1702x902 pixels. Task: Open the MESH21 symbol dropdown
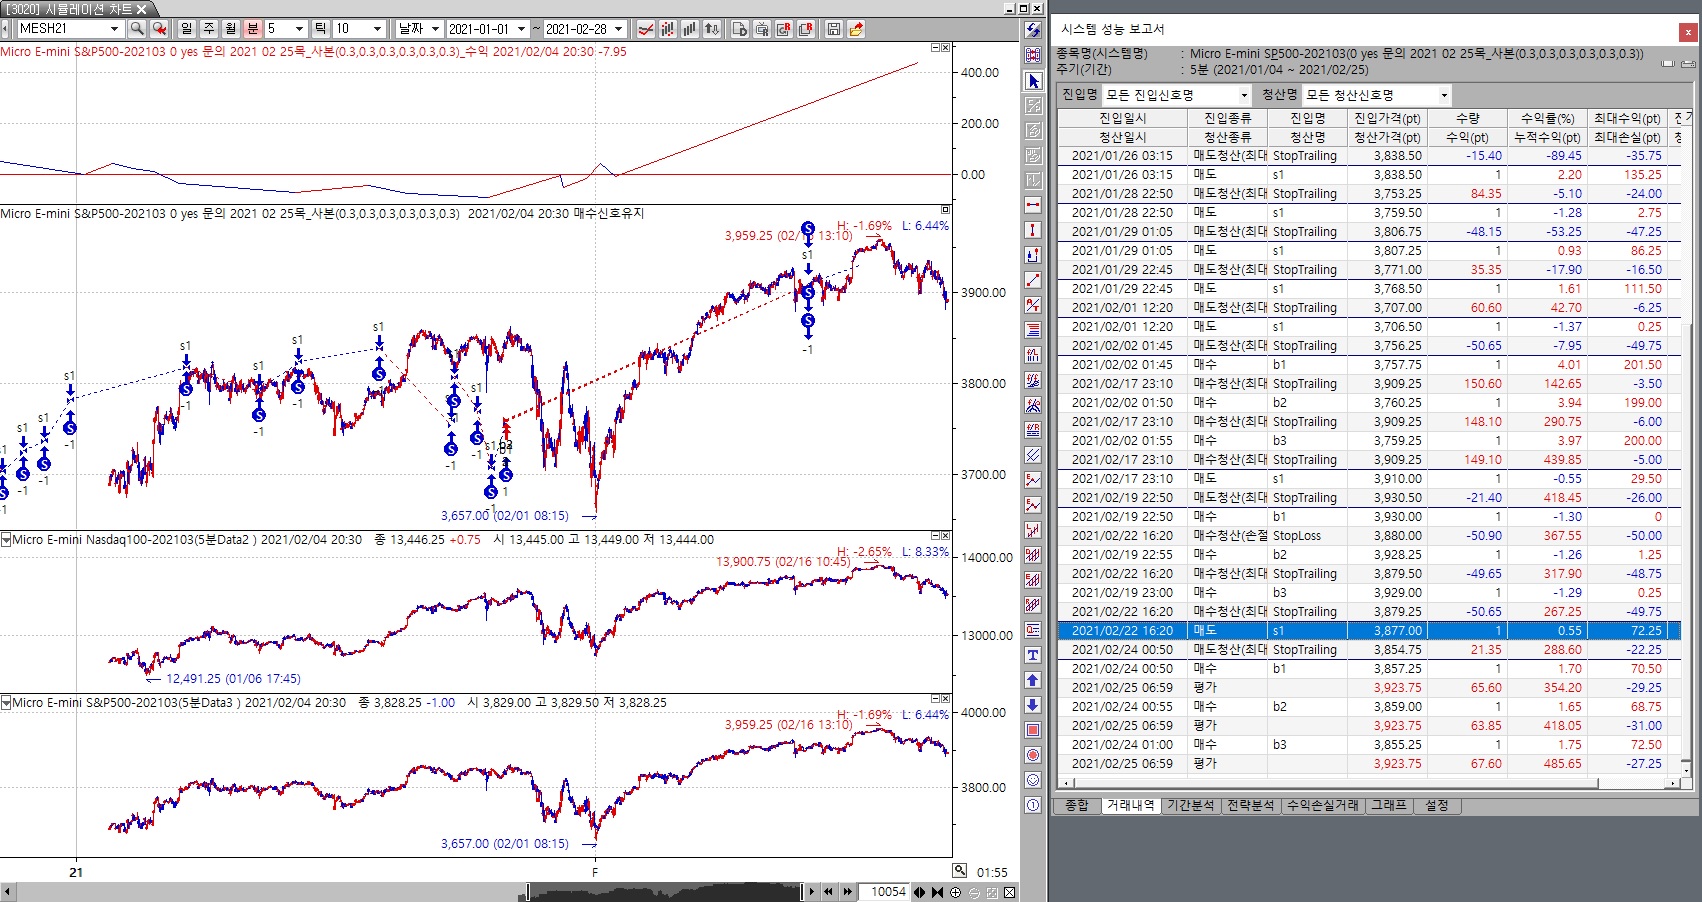pos(114,29)
